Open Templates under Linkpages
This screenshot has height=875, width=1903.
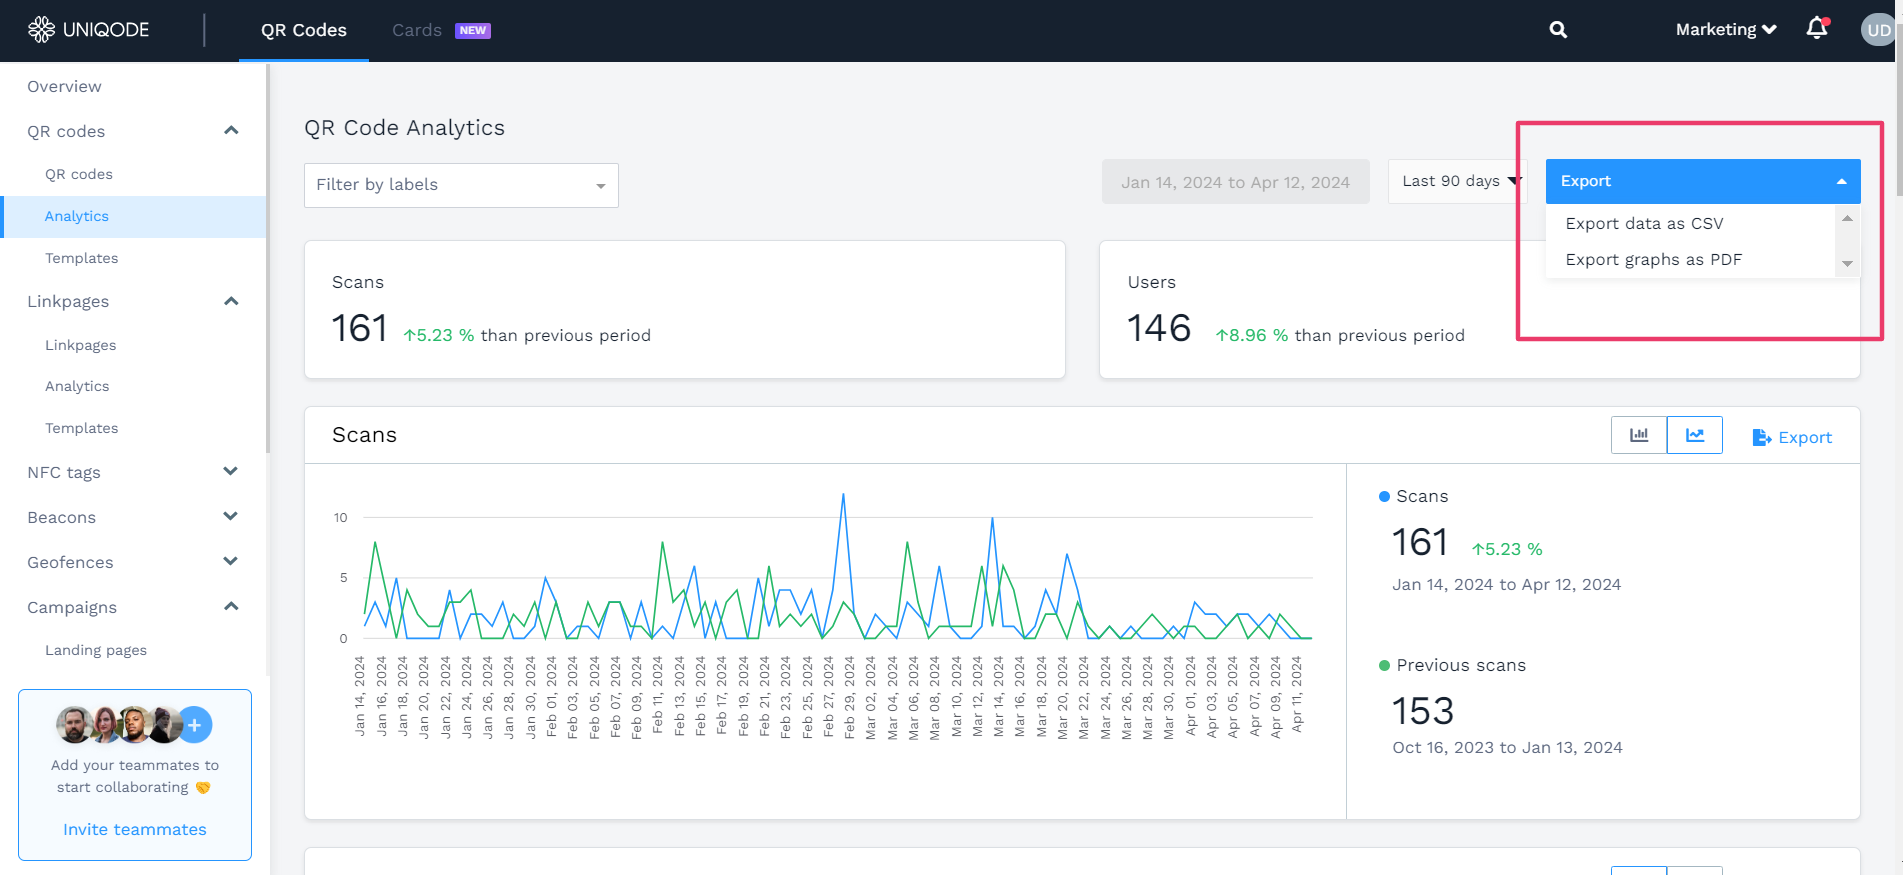(x=81, y=428)
